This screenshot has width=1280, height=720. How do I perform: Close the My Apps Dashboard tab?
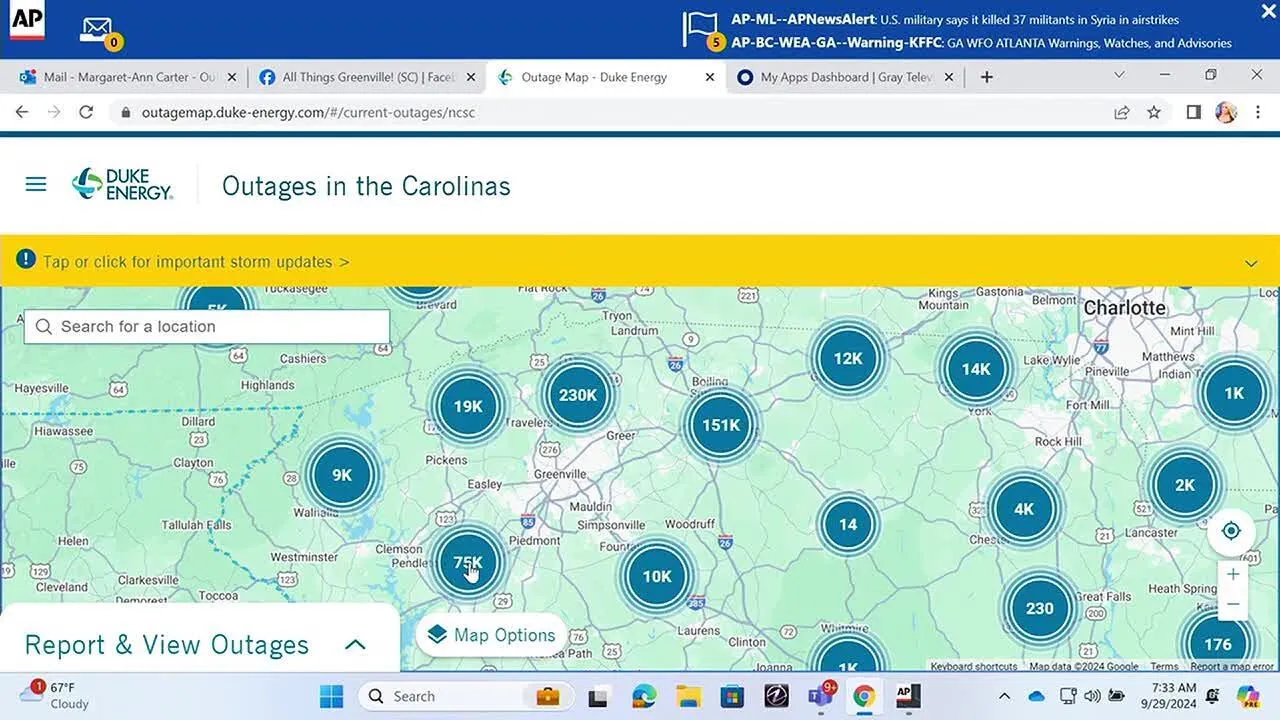[x=949, y=77]
